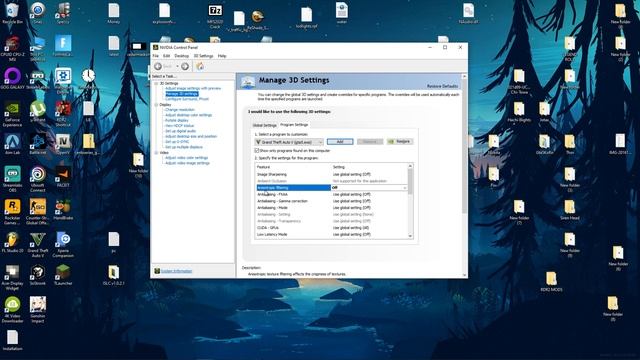
Task: Open Adjust video color settings
Action: coord(187,158)
